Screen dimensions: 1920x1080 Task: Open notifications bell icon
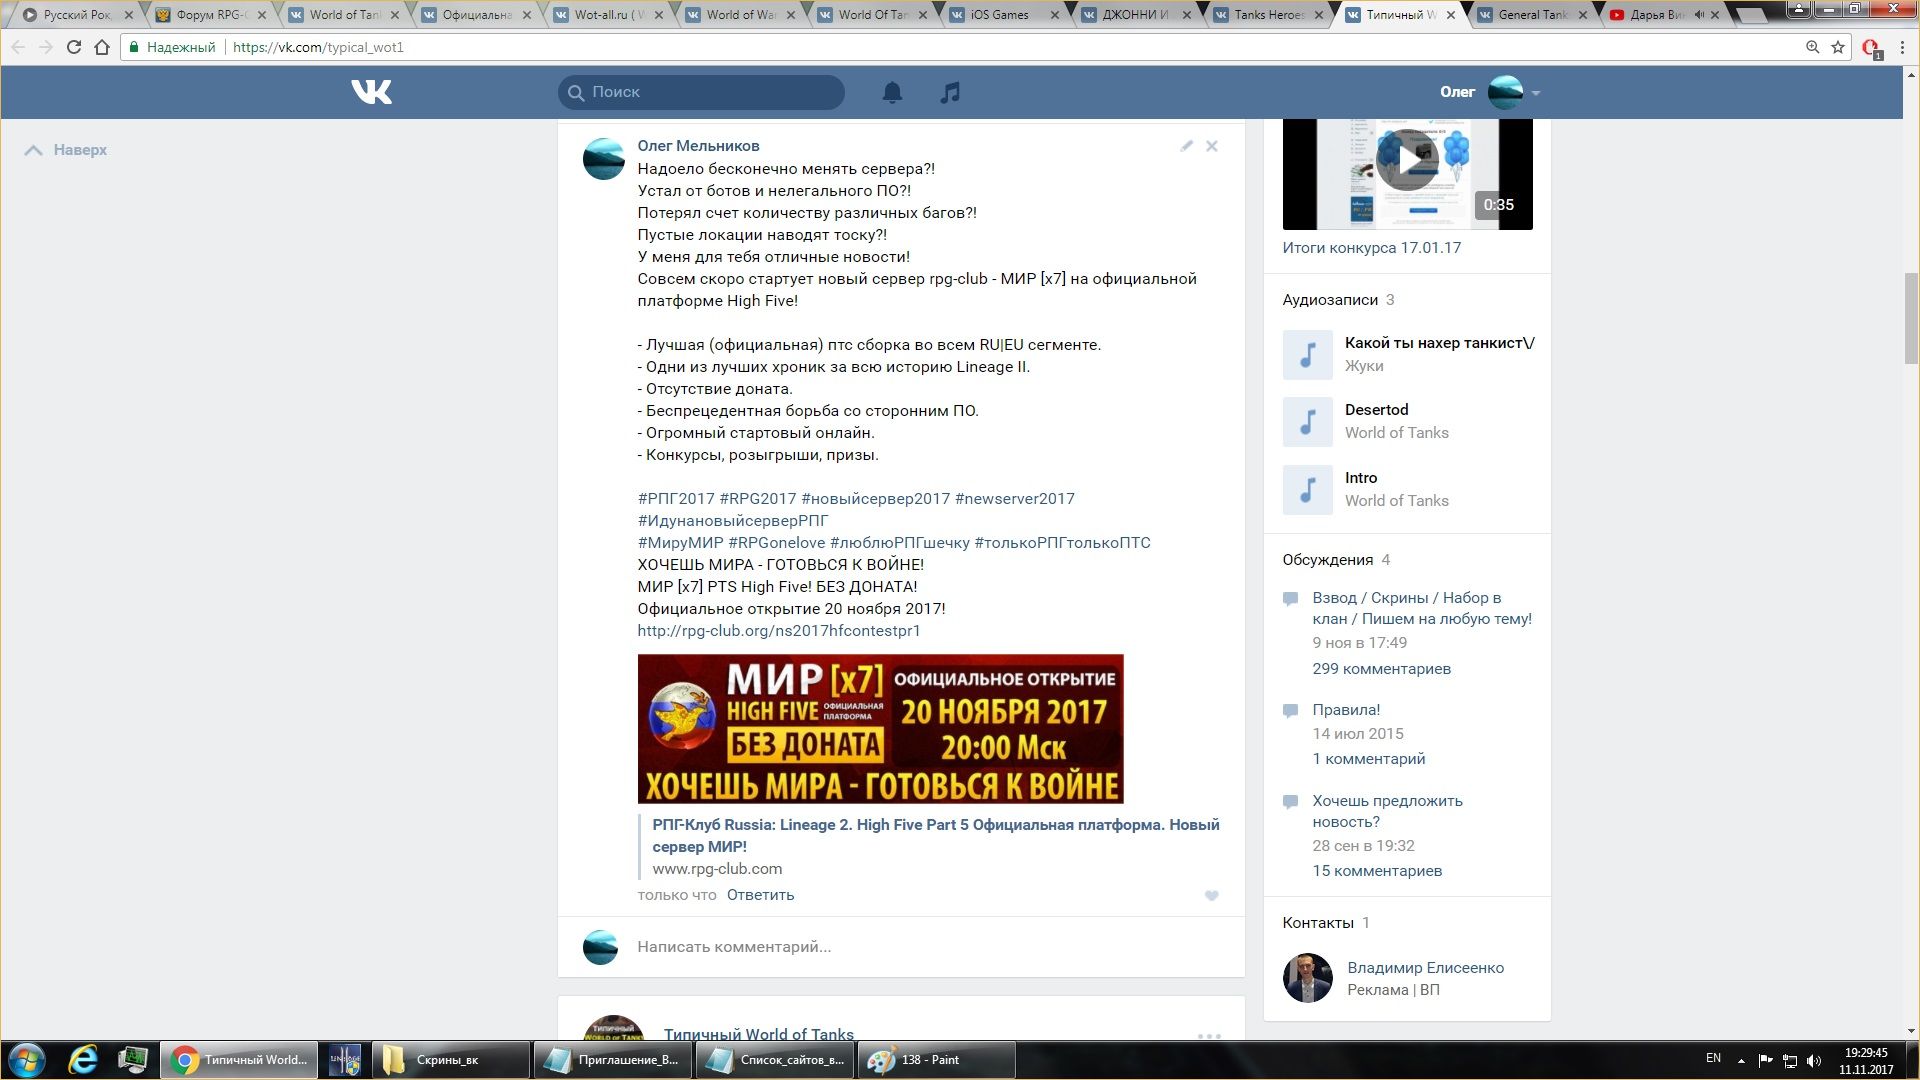892,92
